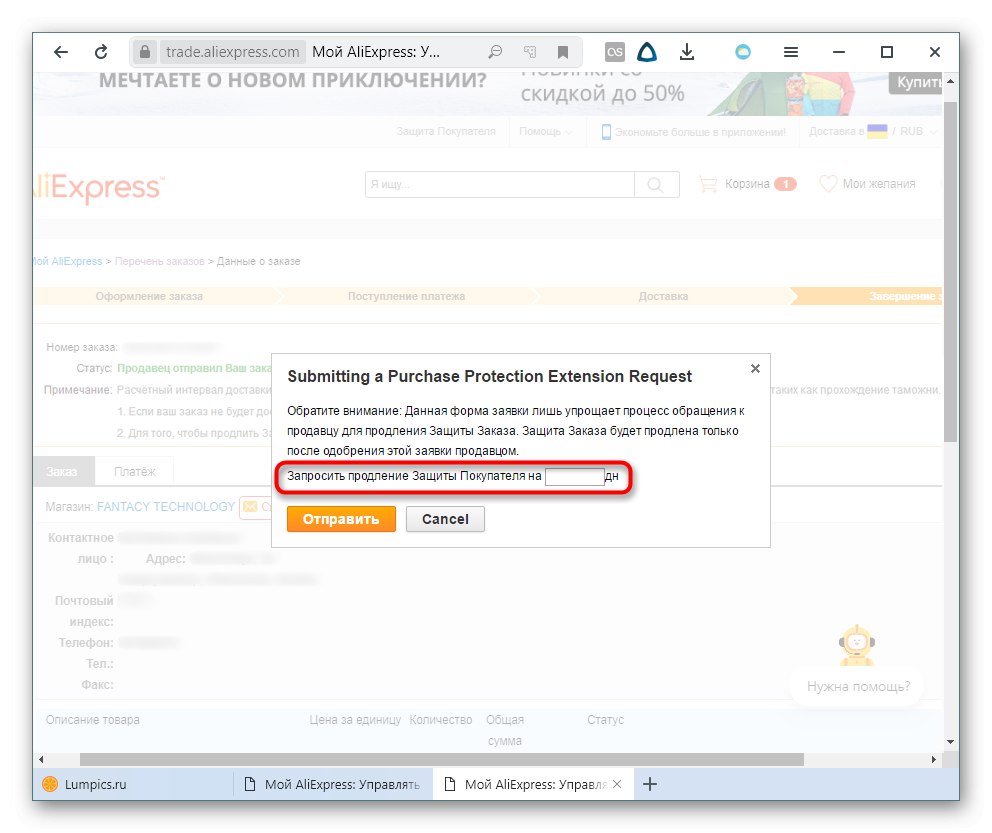
Task: Click the Отправить button
Action: pos(341,519)
